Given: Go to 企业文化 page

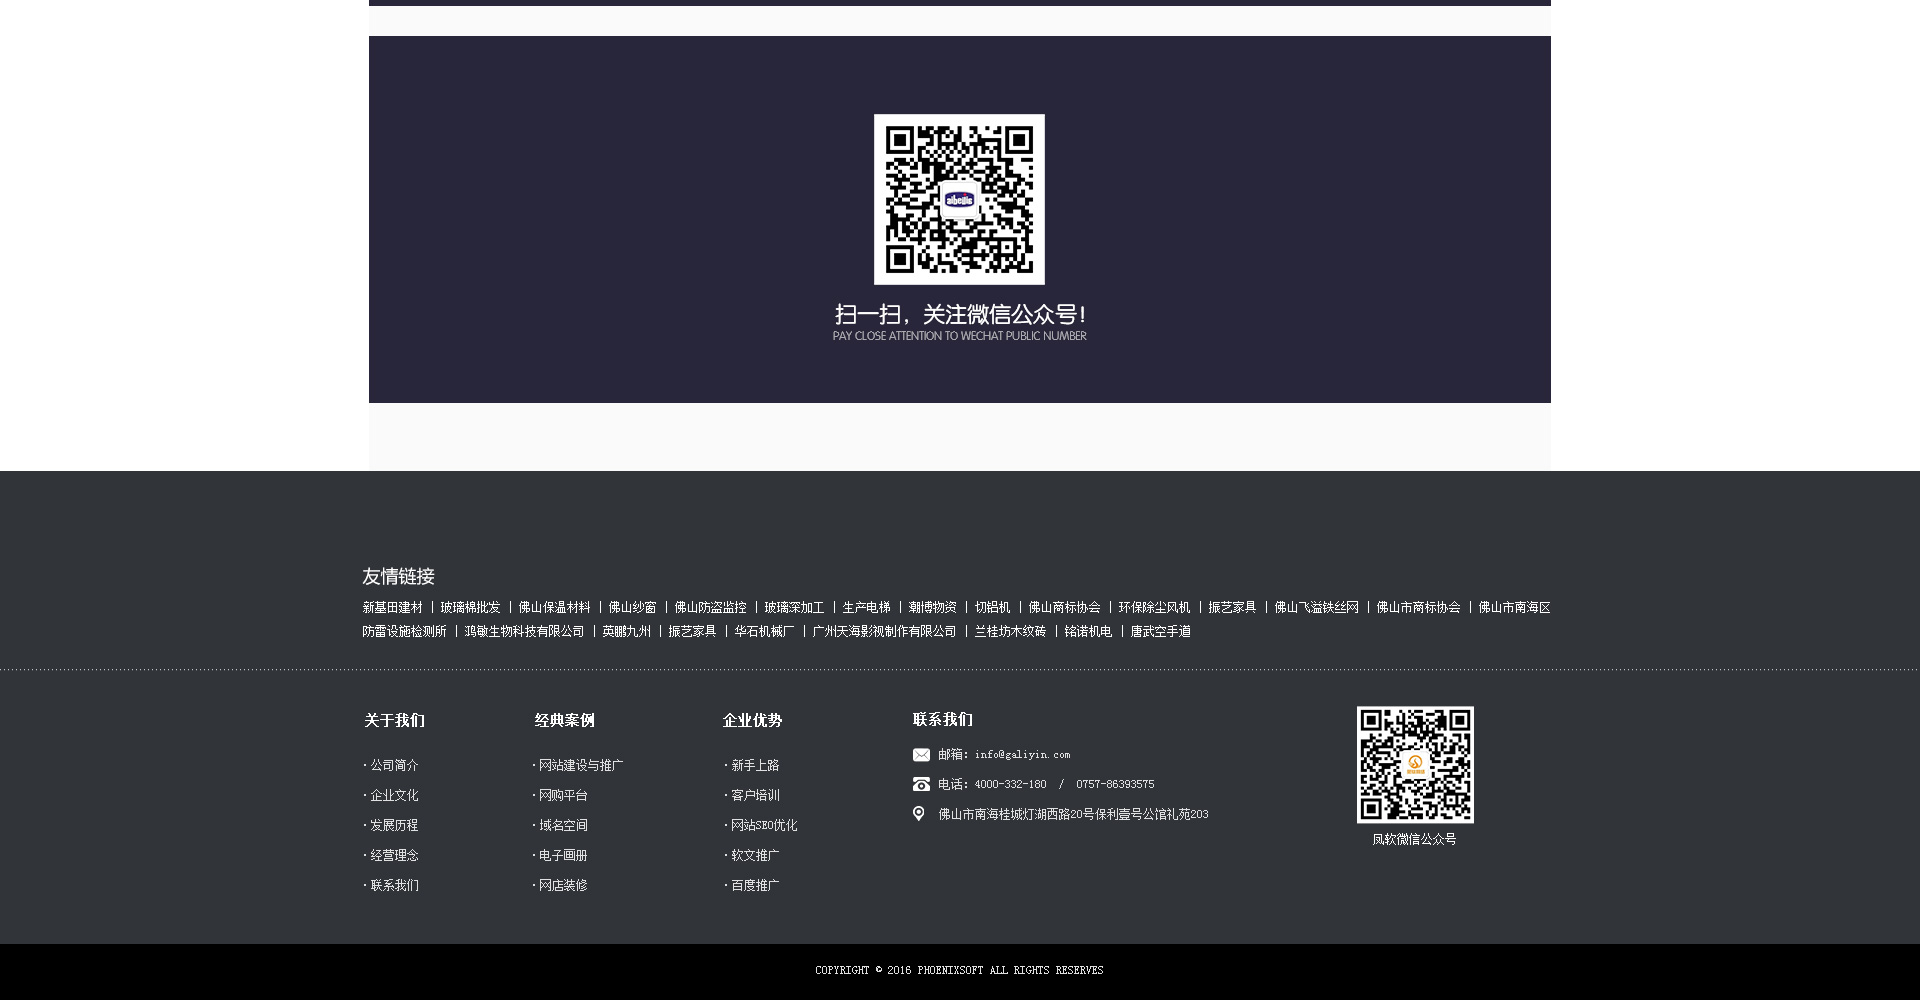Looking at the screenshot, I should pos(394,796).
